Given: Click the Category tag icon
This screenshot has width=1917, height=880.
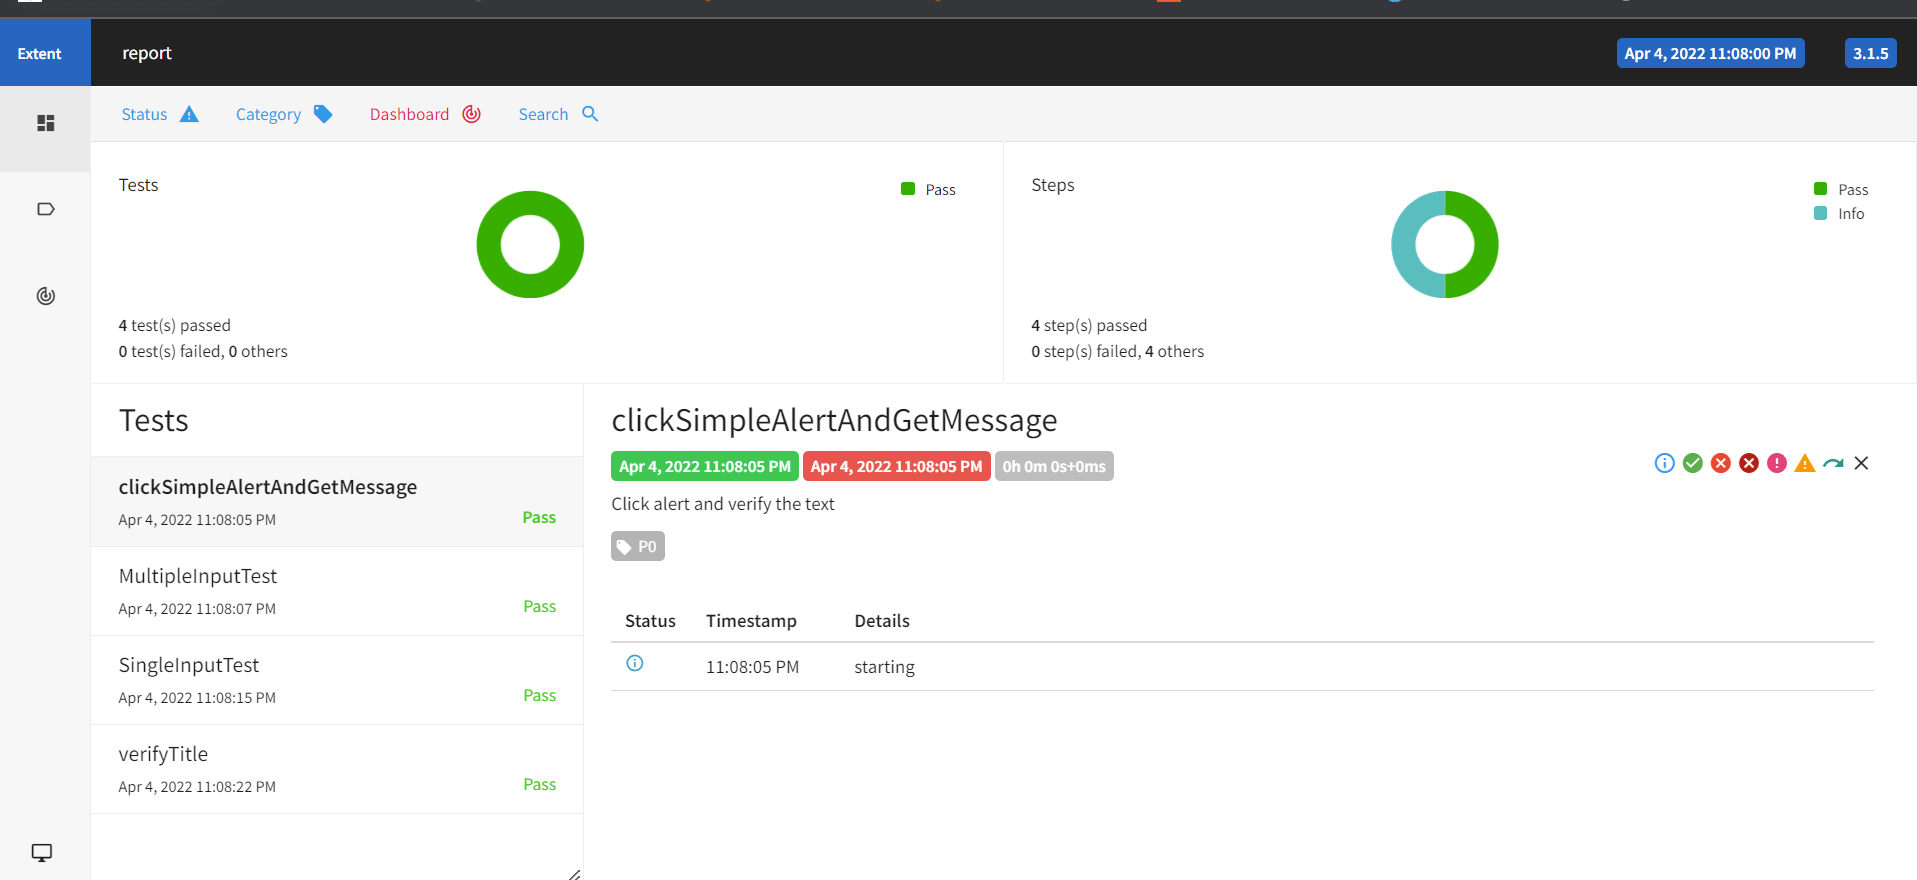Looking at the screenshot, I should coord(323,114).
